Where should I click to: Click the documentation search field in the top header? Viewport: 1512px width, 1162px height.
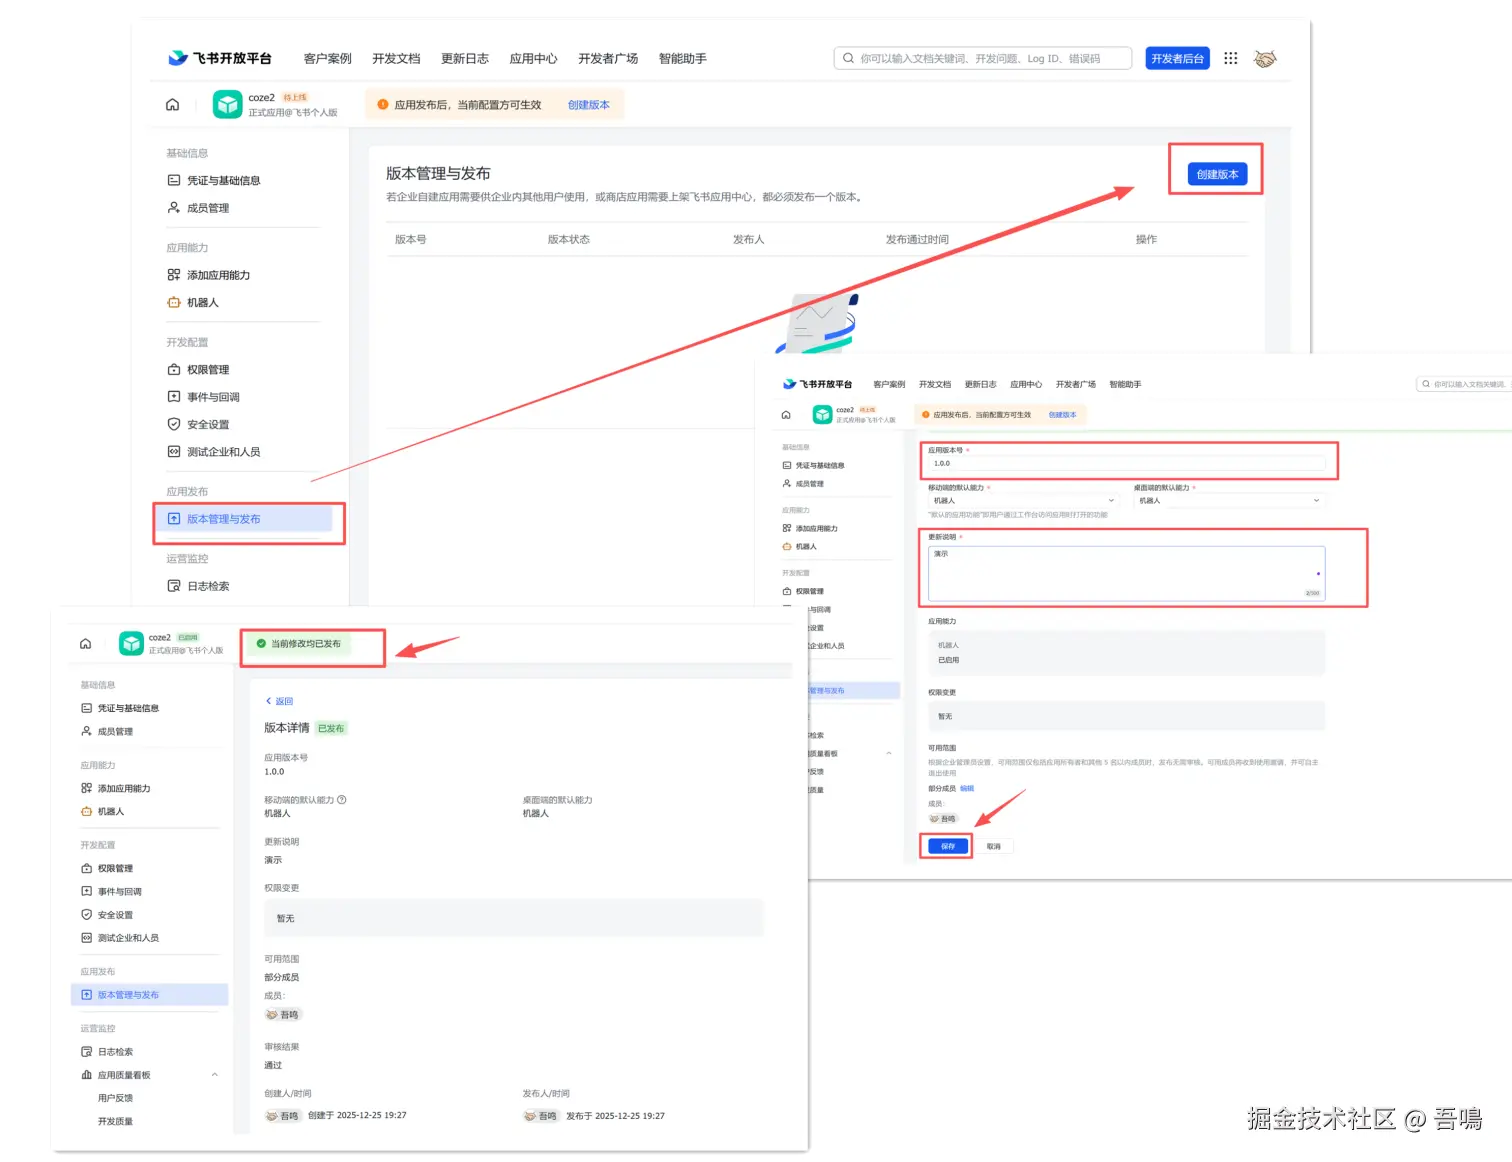pyautogui.click(x=983, y=58)
